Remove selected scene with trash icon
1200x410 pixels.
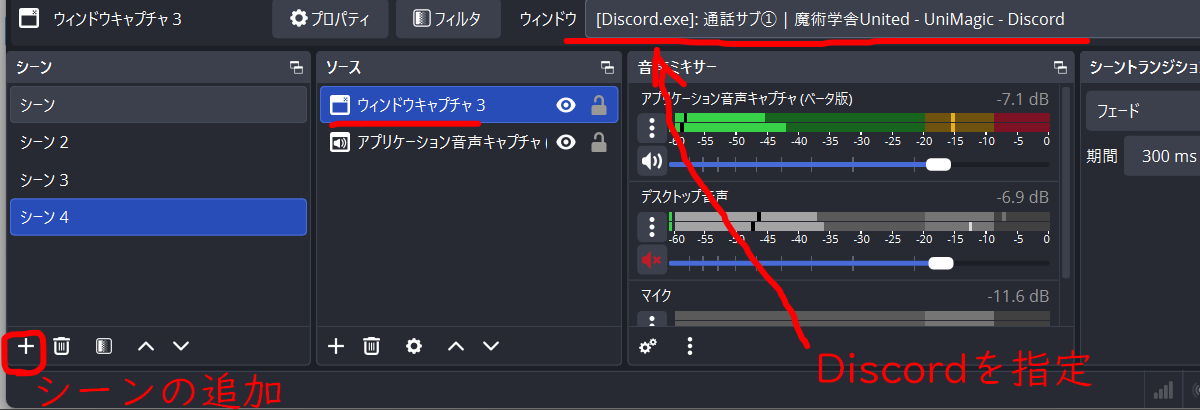click(62, 346)
